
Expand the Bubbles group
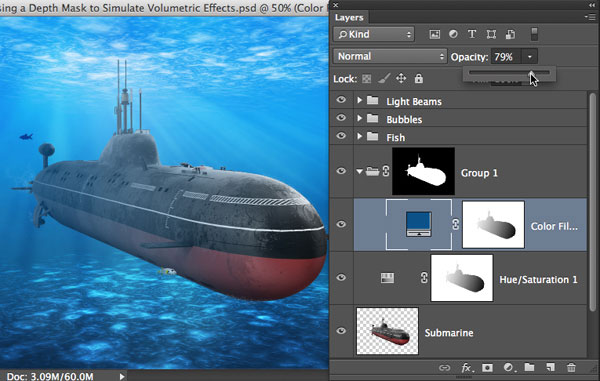click(x=359, y=118)
